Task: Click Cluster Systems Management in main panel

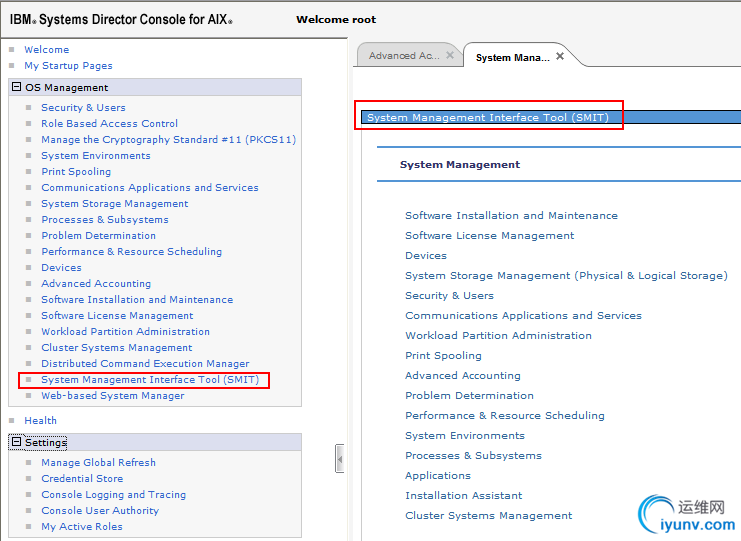Action: 489,516
